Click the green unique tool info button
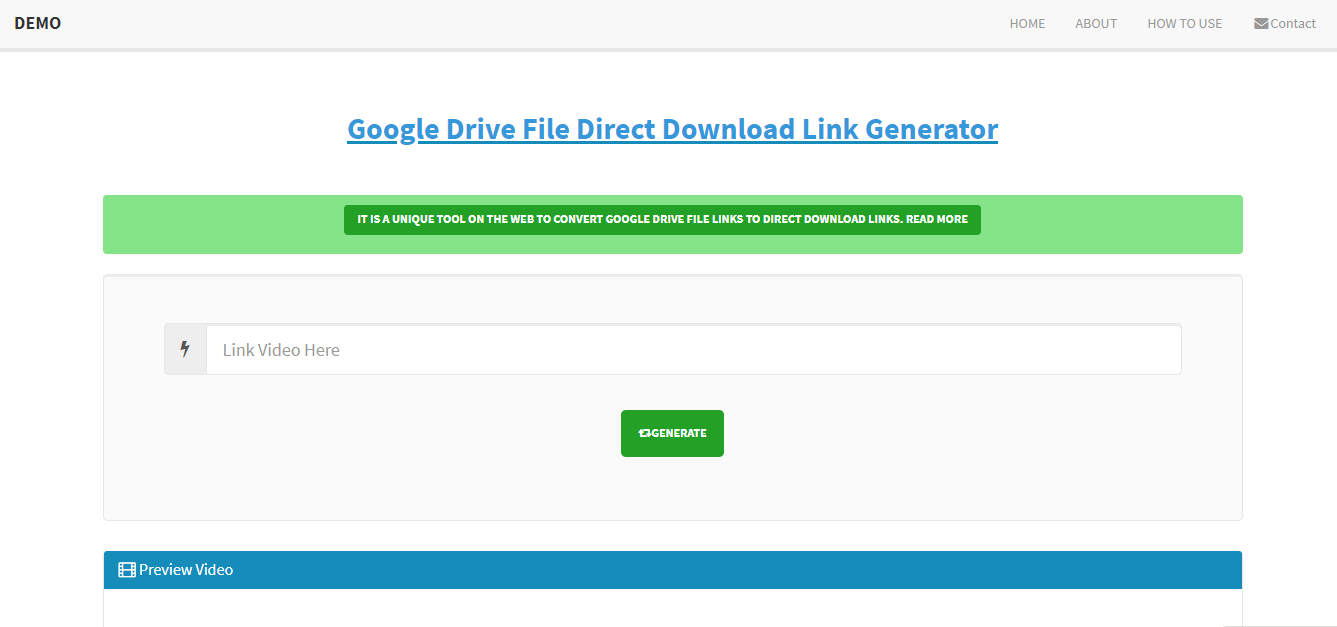This screenshot has height=627, width=1337. [x=662, y=220]
